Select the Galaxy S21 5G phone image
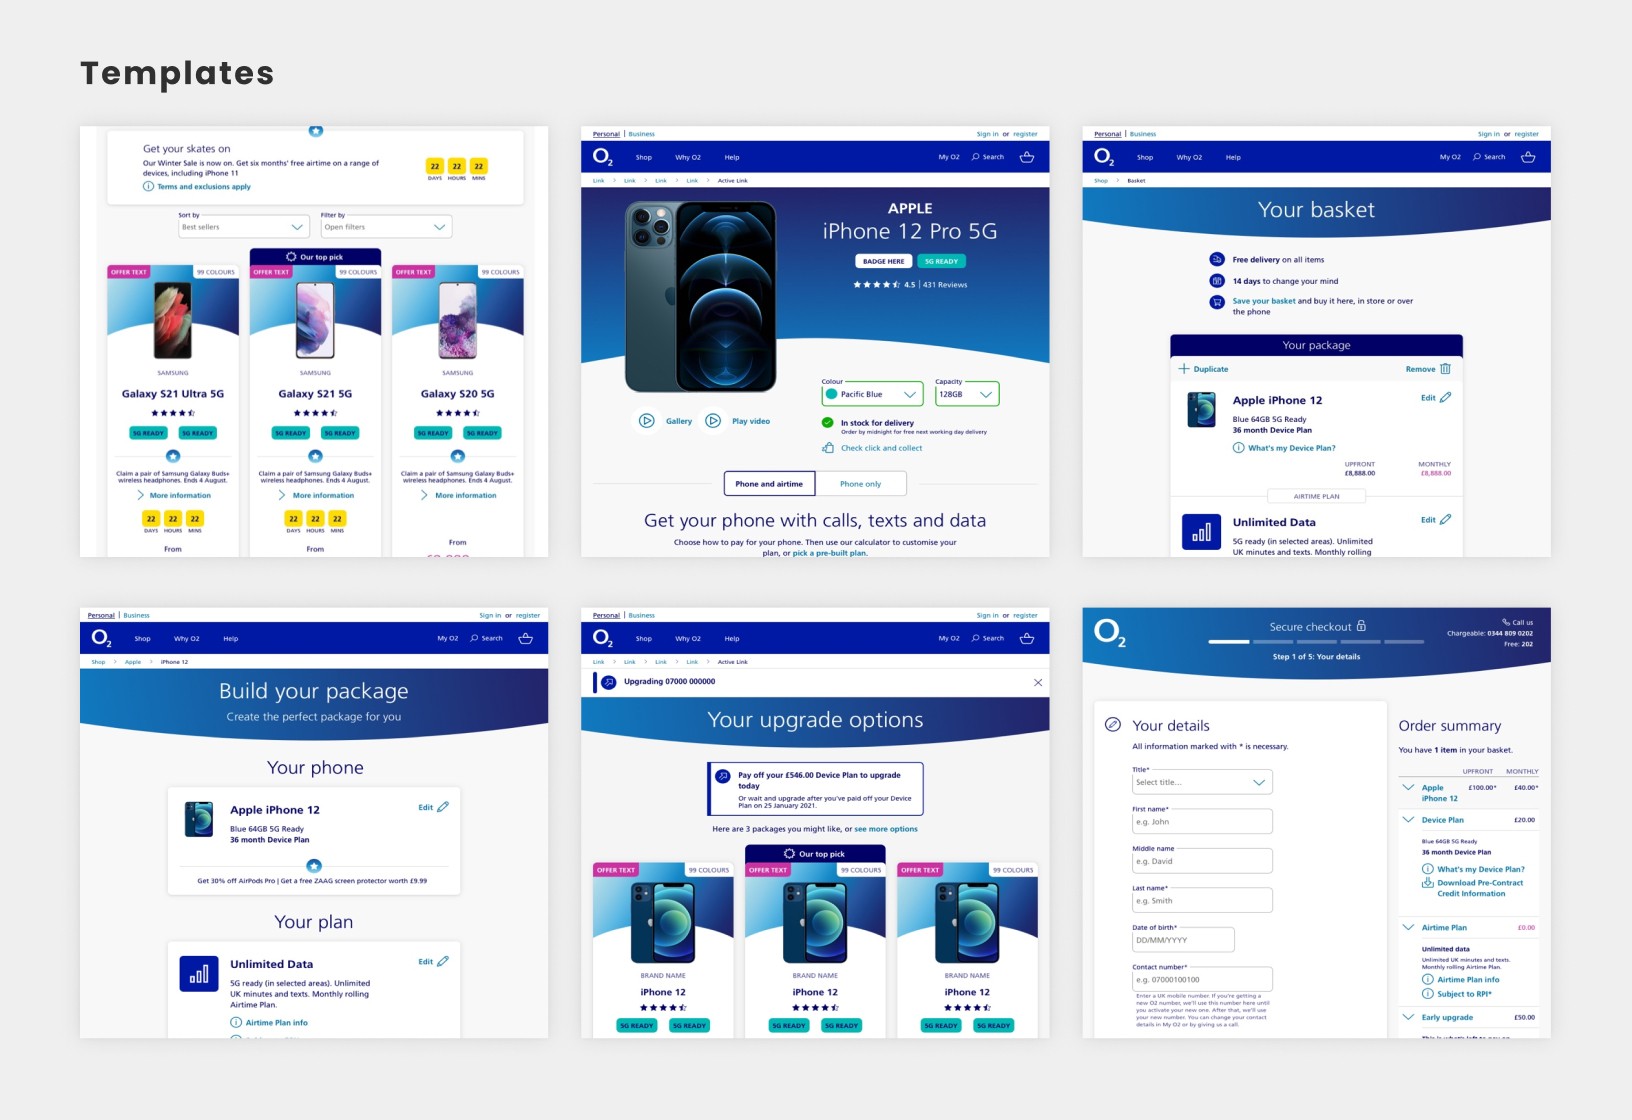 point(315,321)
